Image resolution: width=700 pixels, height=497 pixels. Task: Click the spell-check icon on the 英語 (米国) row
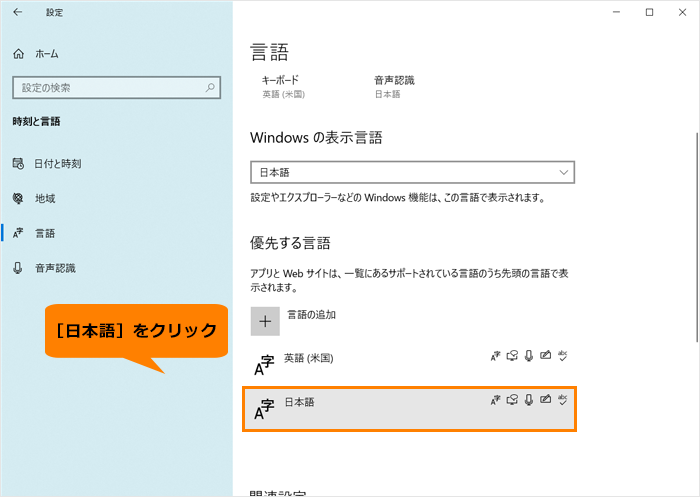pos(562,356)
